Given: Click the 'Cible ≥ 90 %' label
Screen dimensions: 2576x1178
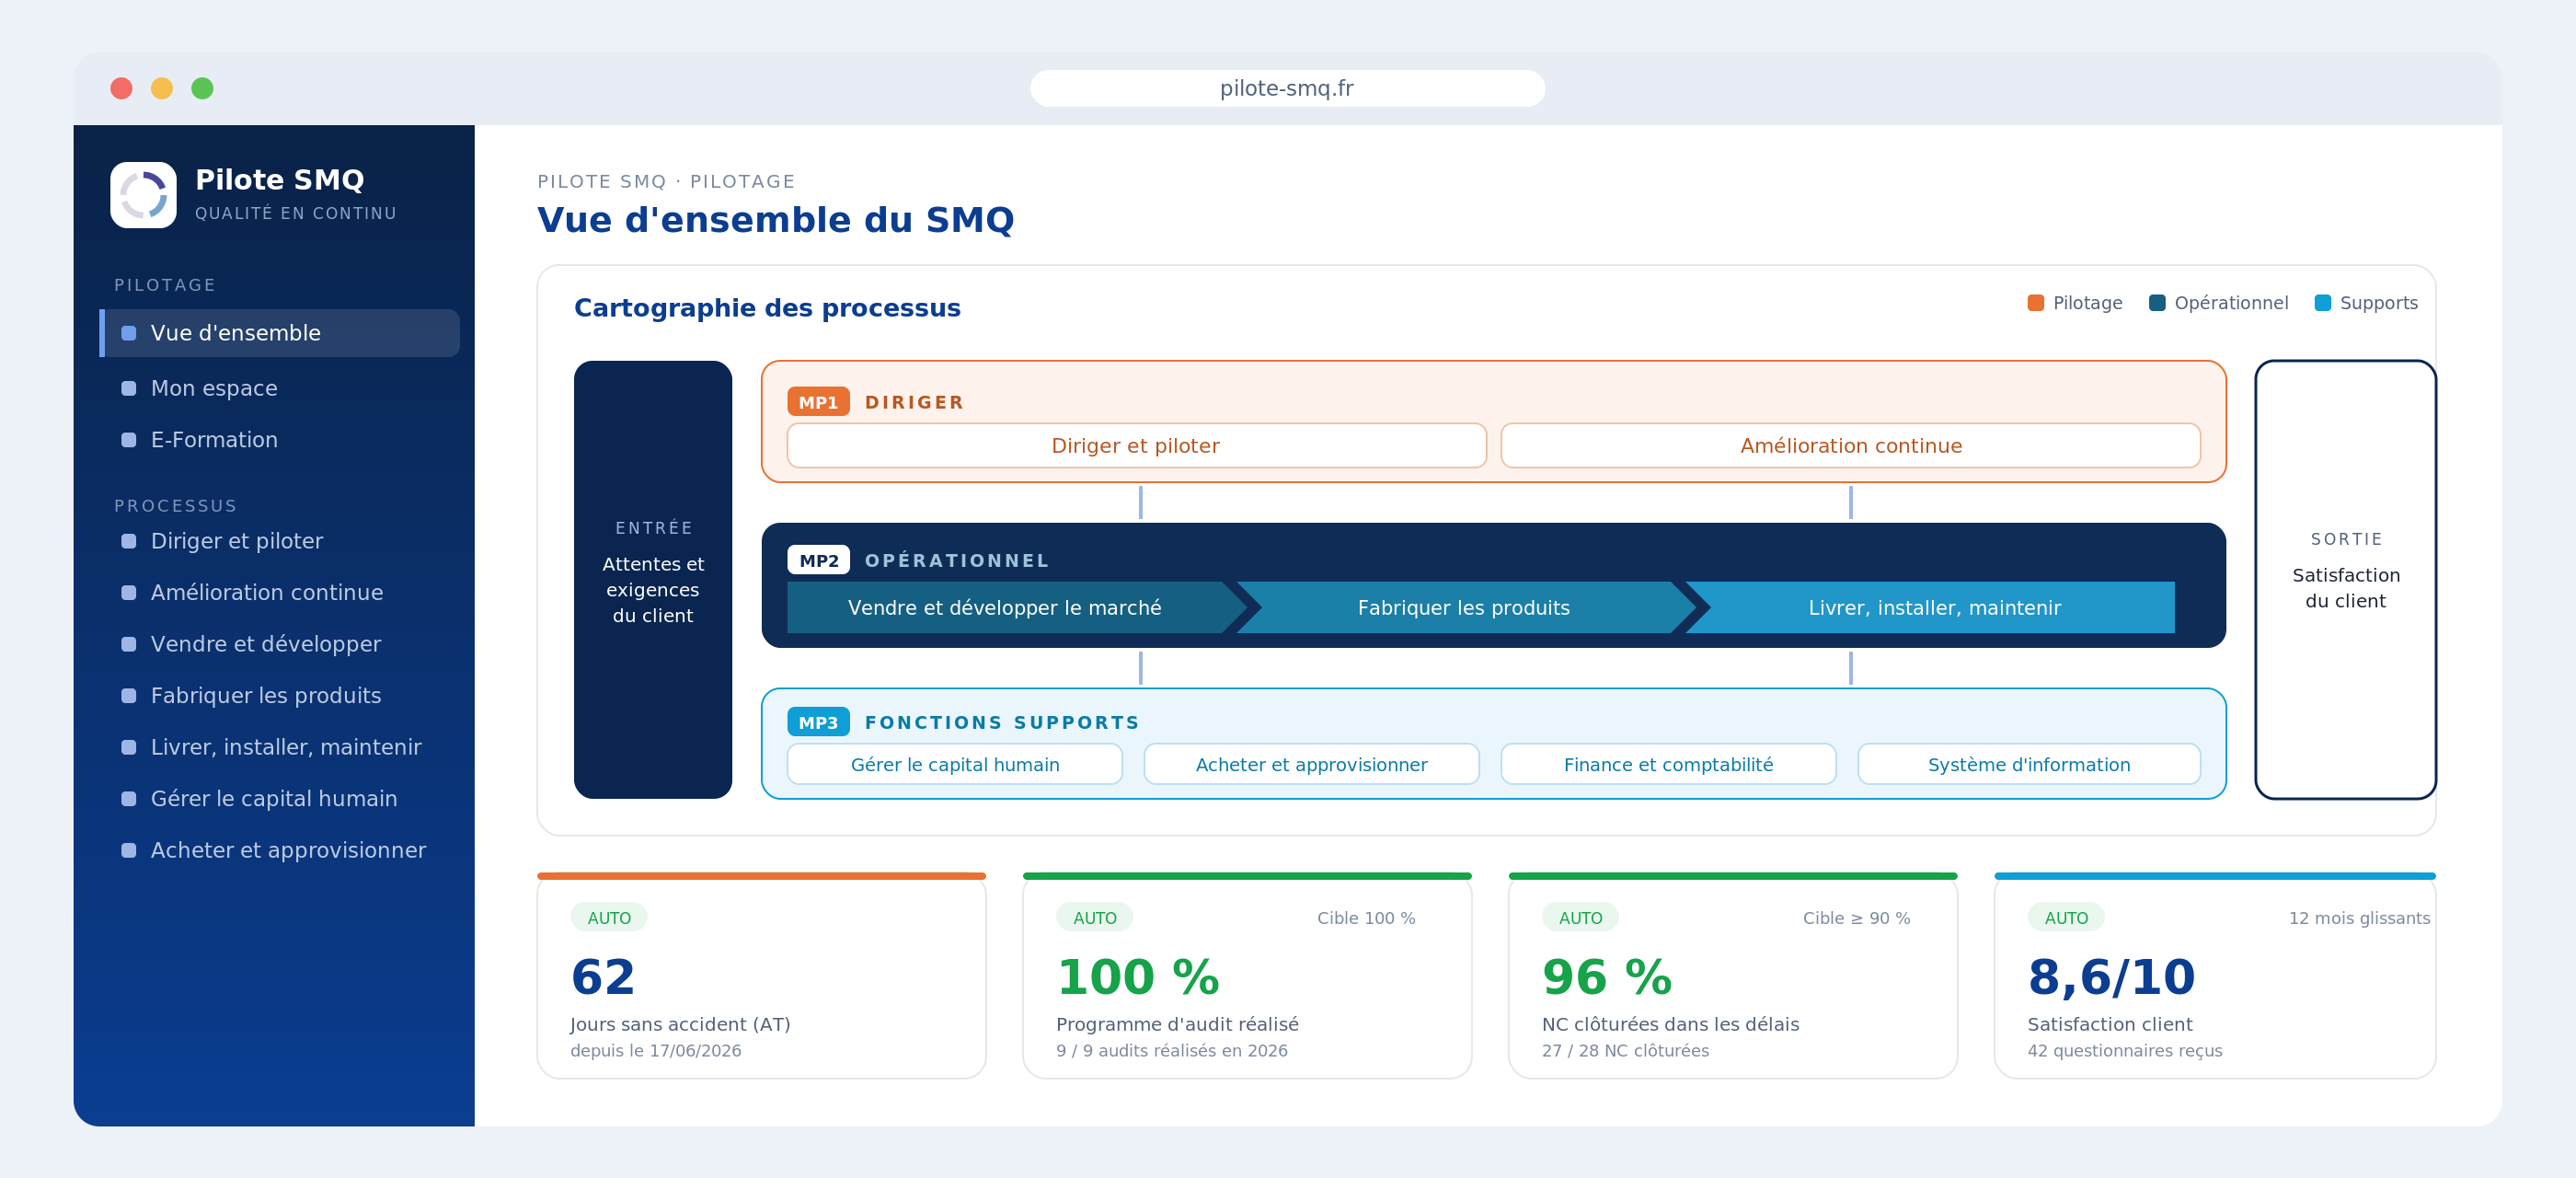Looking at the screenshot, I should click(x=1856, y=918).
